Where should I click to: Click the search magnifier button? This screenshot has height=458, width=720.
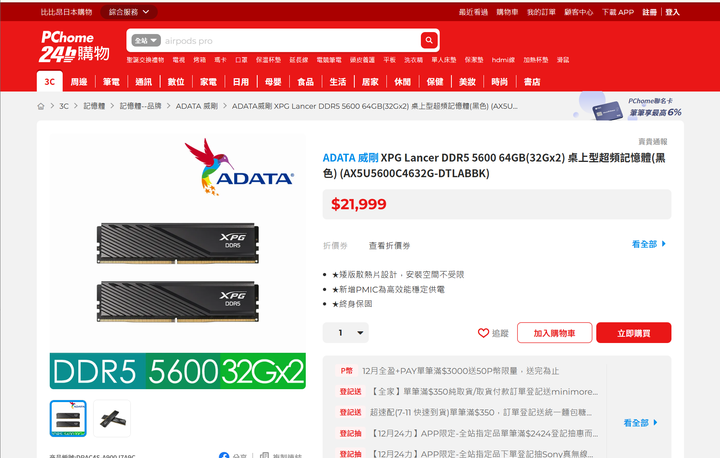tap(429, 41)
